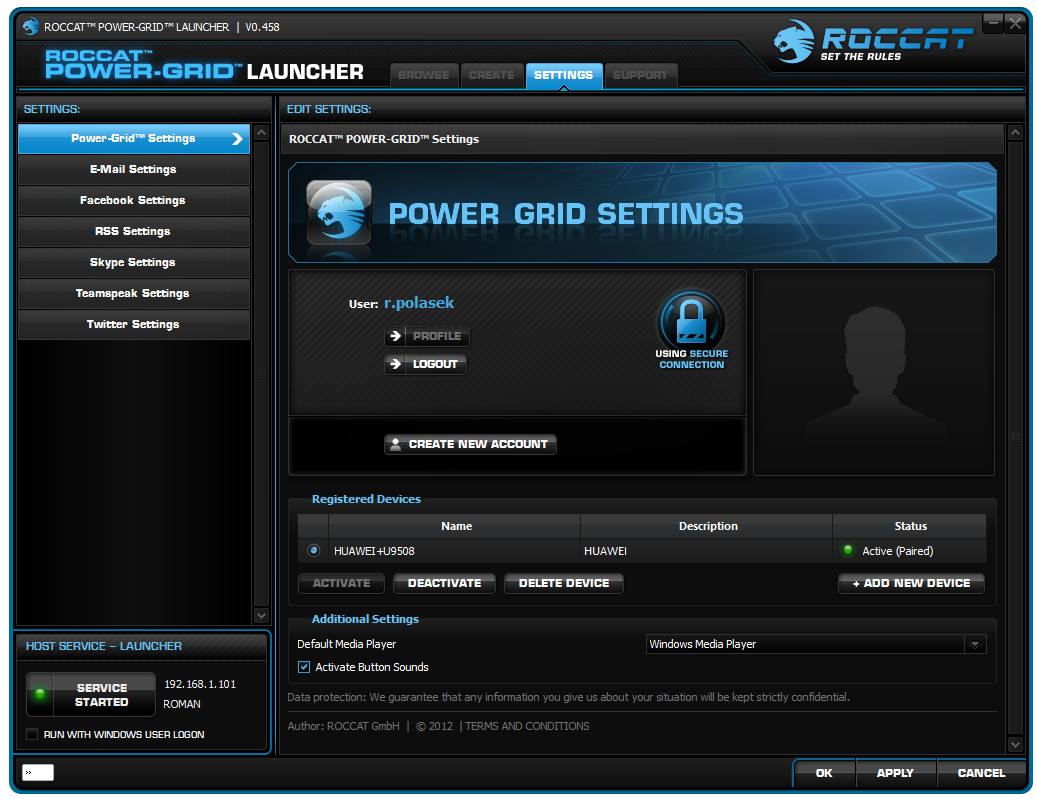
Task: Click the IP address 192.168.1.101
Action: click(200, 684)
